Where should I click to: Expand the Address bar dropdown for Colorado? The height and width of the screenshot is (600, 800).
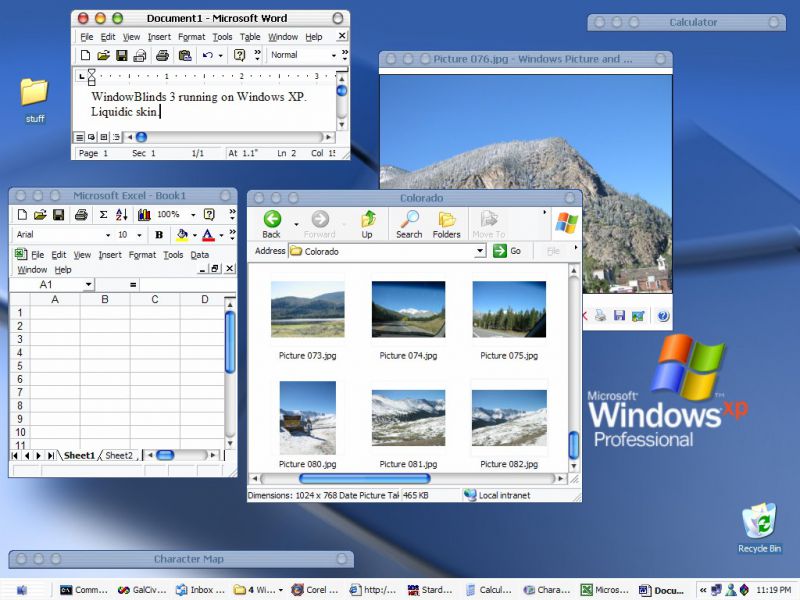[x=480, y=251]
